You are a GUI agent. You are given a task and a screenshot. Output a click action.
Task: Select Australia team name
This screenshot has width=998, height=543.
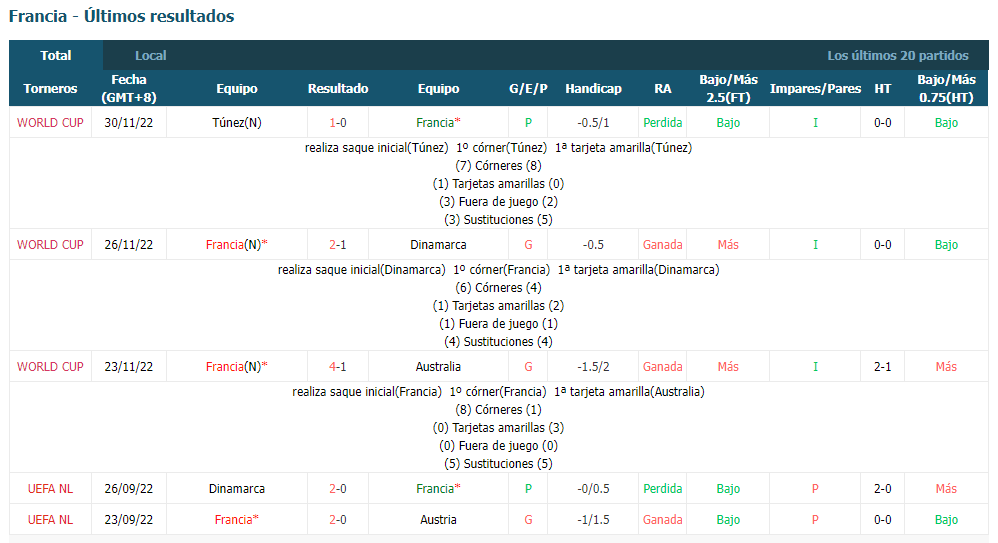pos(439,367)
